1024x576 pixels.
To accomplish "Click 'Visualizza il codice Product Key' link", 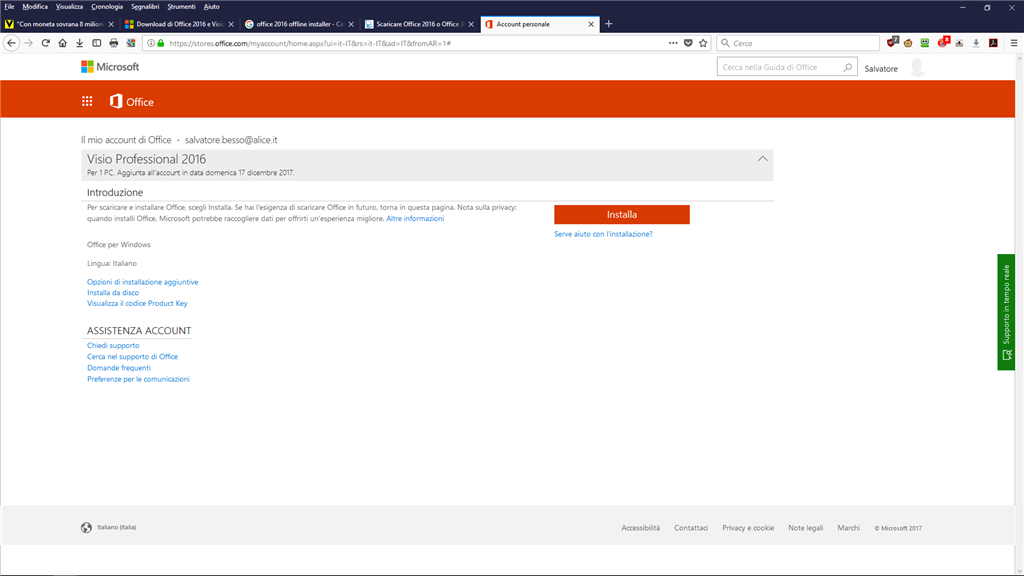I will (137, 303).
